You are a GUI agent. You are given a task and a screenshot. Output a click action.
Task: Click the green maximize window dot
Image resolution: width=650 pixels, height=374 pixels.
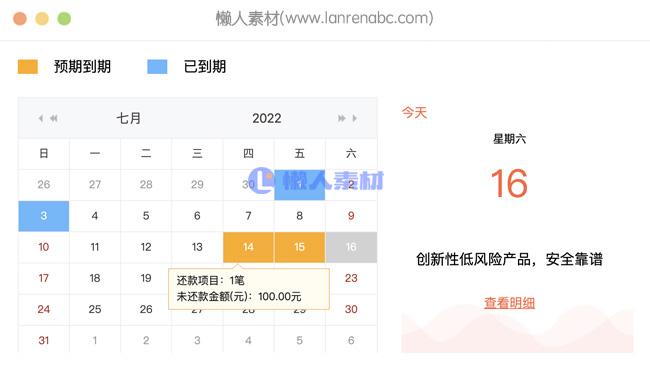pyautogui.click(x=64, y=19)
